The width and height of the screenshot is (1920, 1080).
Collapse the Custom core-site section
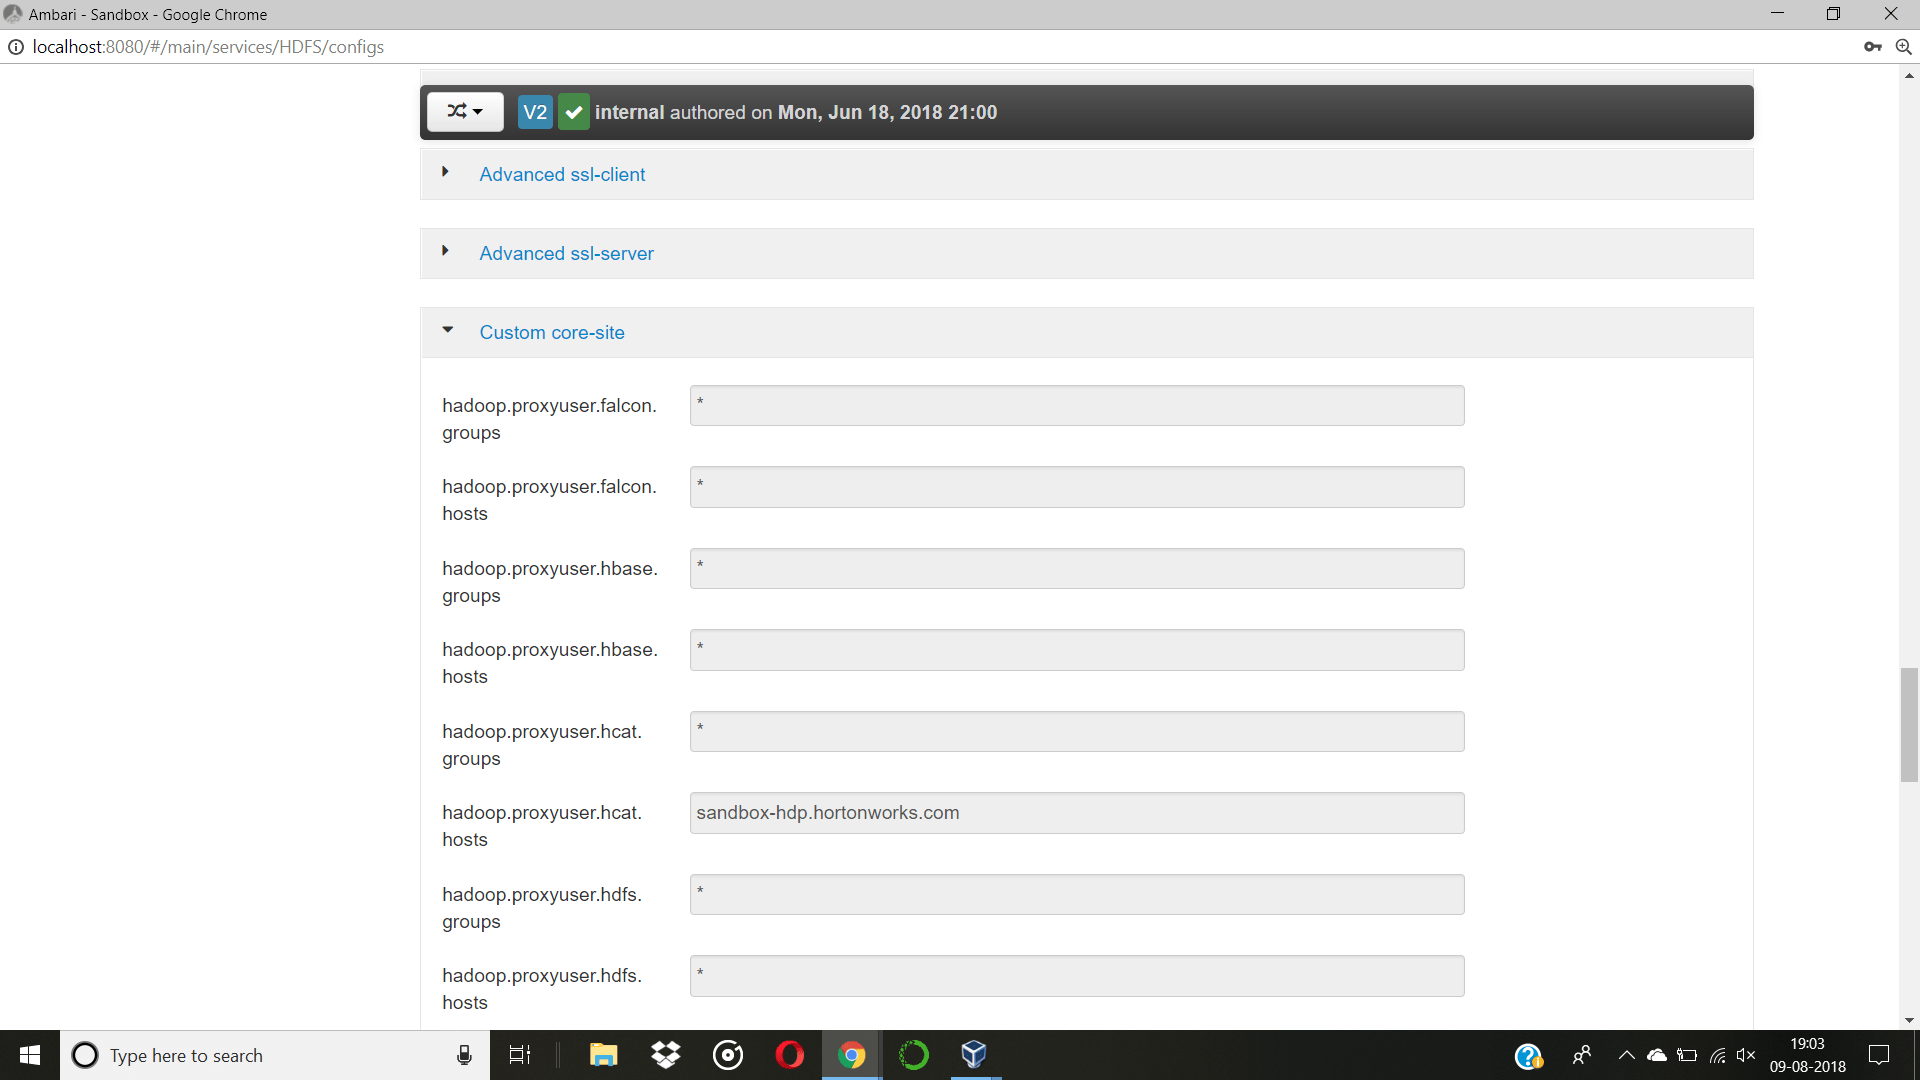click(x=447, y=330)
